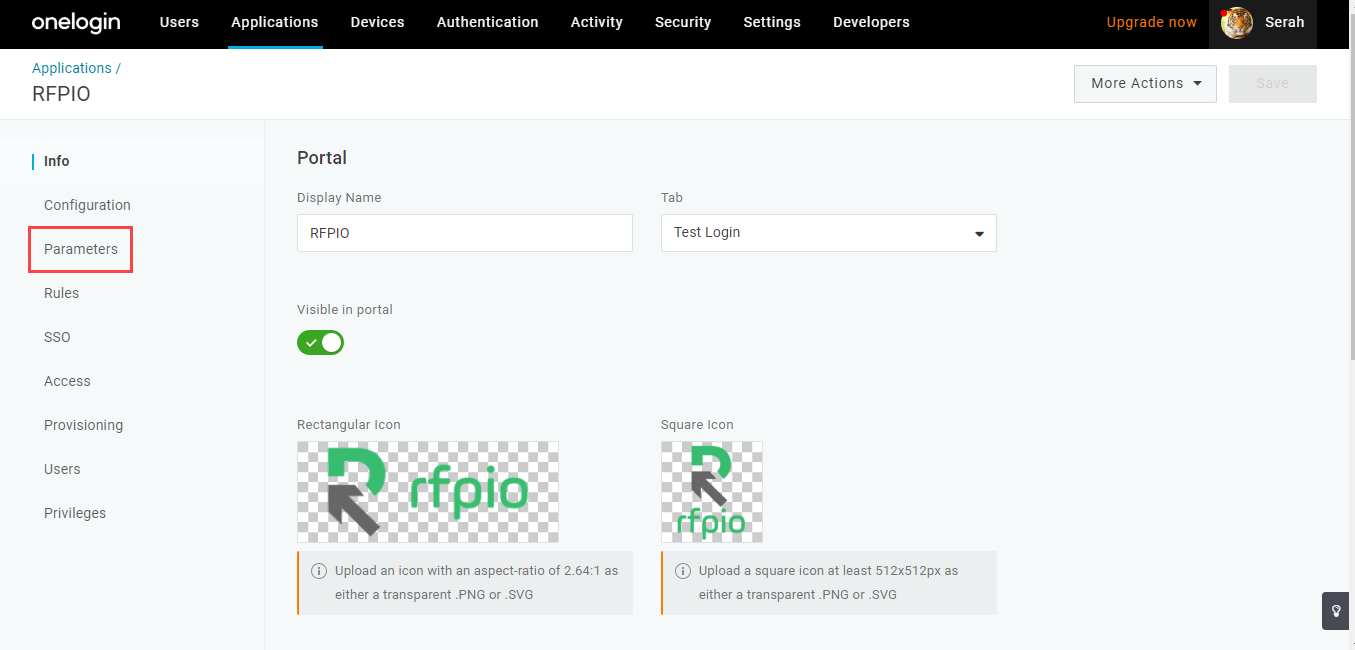Open the Developers menu
1355x650 pixels.
pyautogui.click(x=871, y=22)
